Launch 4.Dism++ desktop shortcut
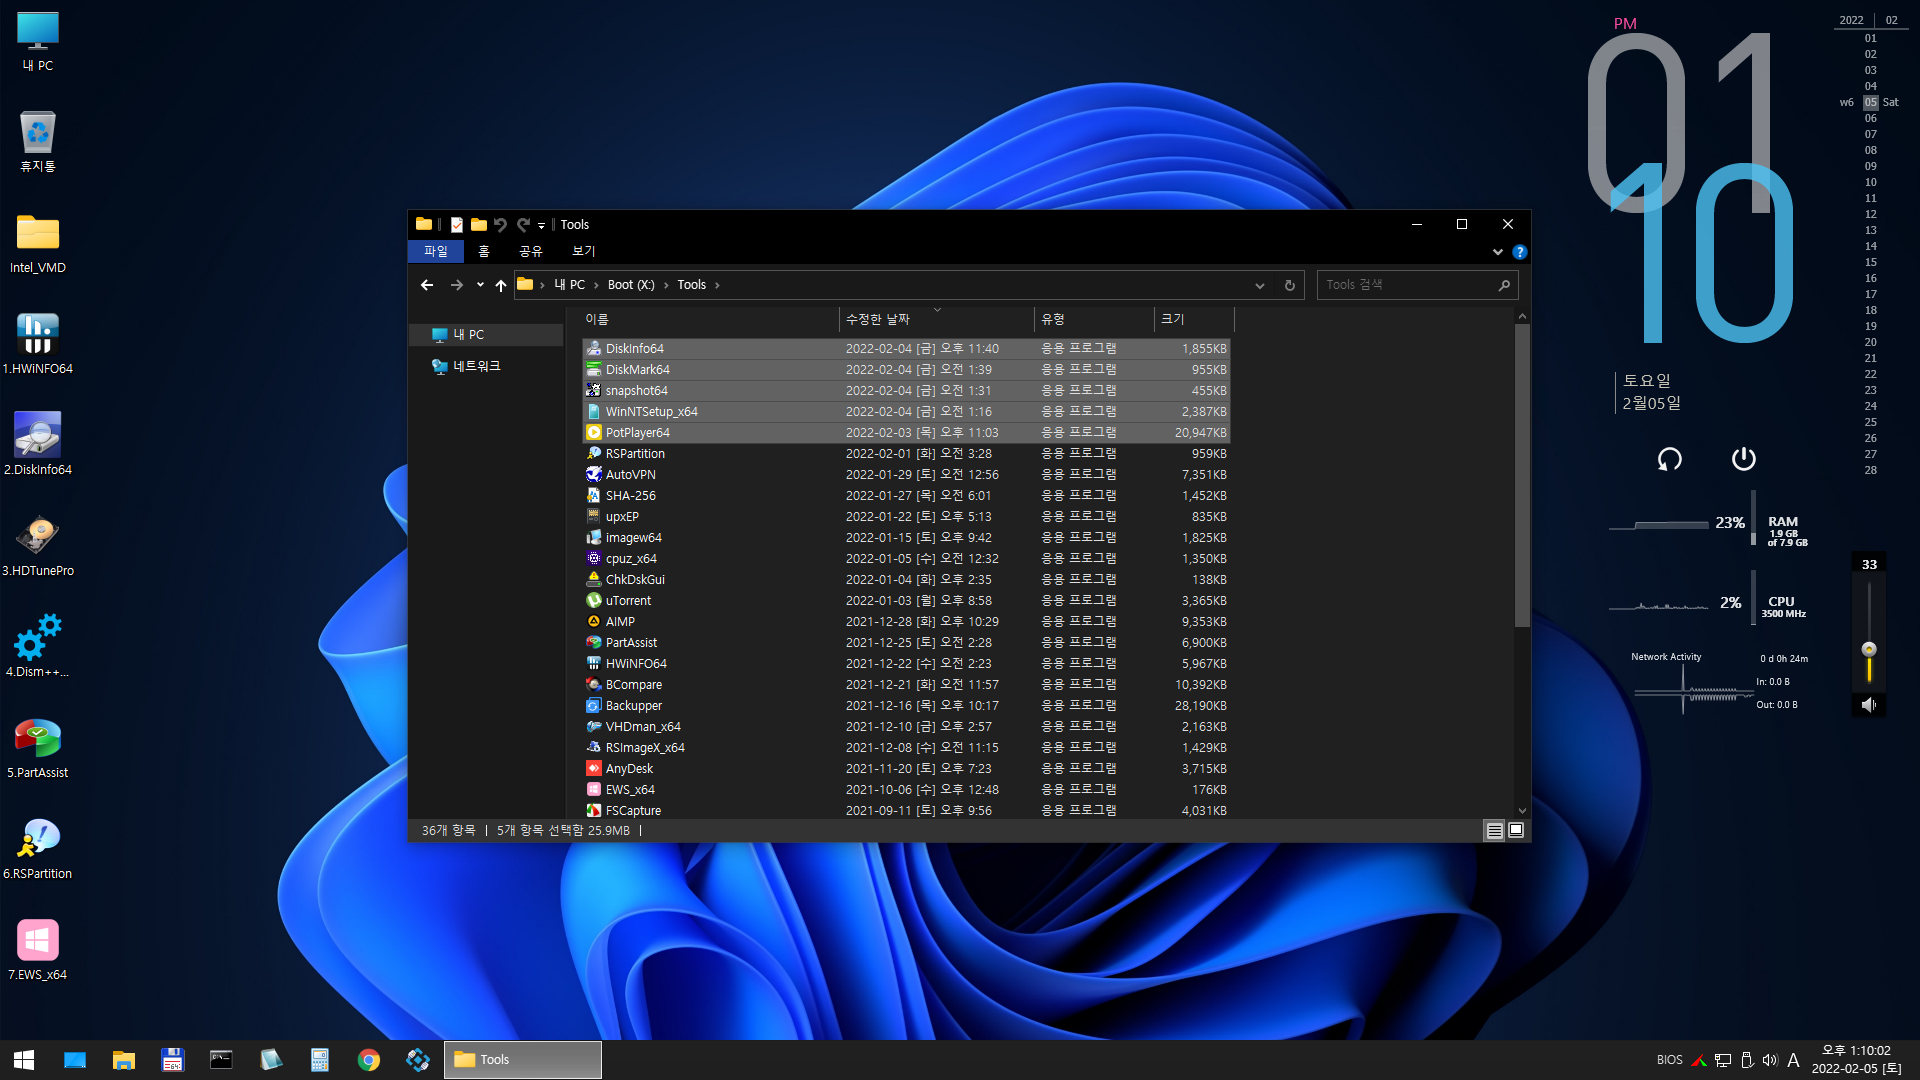This screenshot has height=1080, width=1920. 38,647
